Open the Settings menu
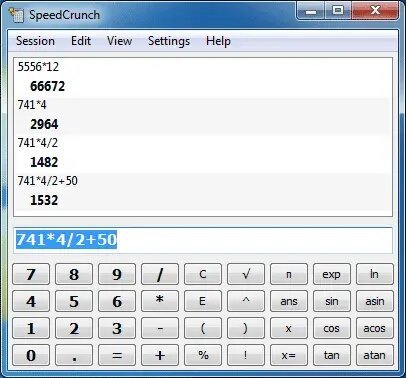406x378 pixels. coord(169,41)
